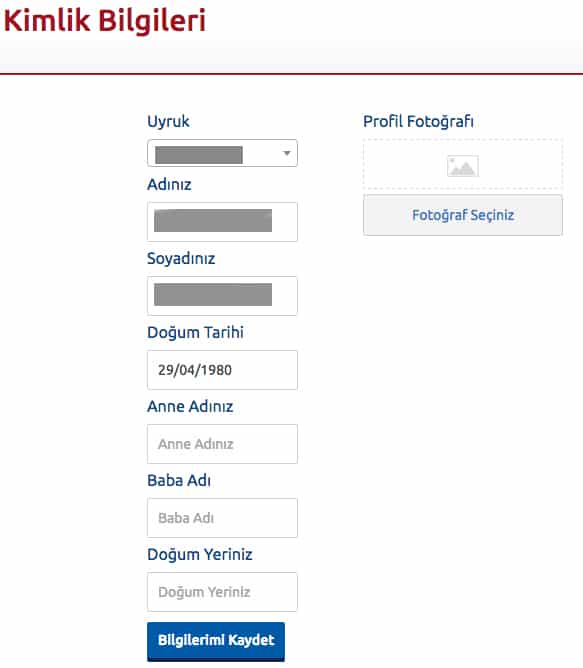Image resolution: width=583 pixels, height=668 pixels.
Task: Click the Anne Adınız label
Action: [190, 406]
